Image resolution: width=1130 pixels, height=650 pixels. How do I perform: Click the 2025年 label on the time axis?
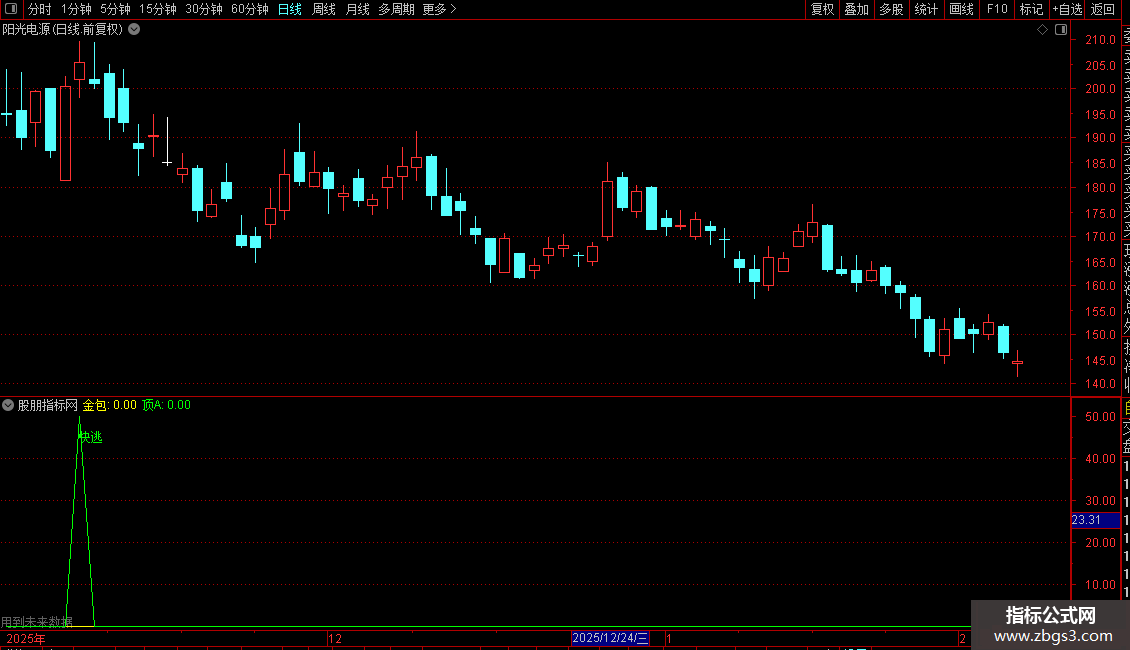point(26,638)
